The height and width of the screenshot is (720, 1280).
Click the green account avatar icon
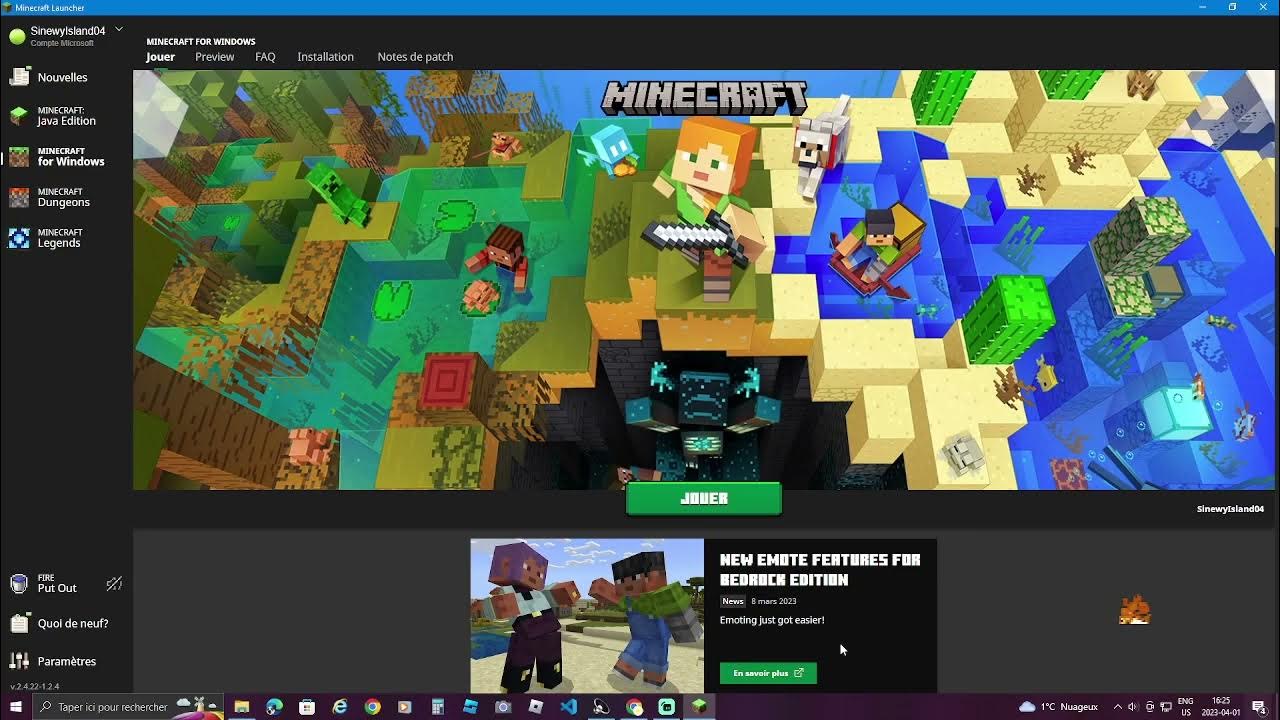click(x=17, y=35)
